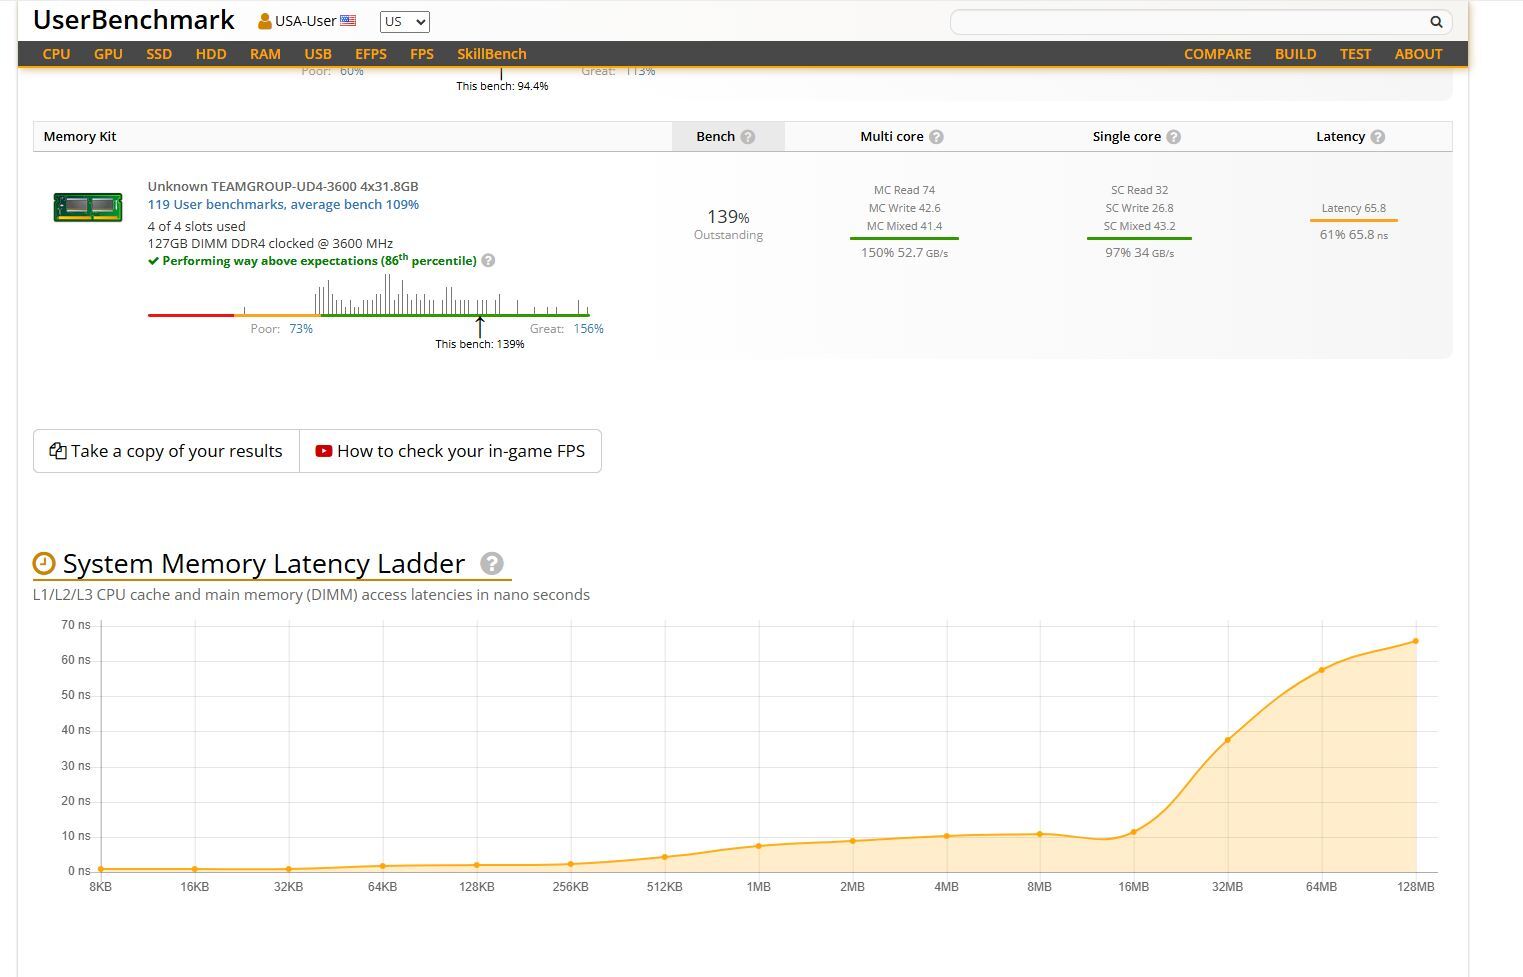Screen dimensions: 1523x977
Task: Go to the COMPARE page
Action: coord(1218,54)
